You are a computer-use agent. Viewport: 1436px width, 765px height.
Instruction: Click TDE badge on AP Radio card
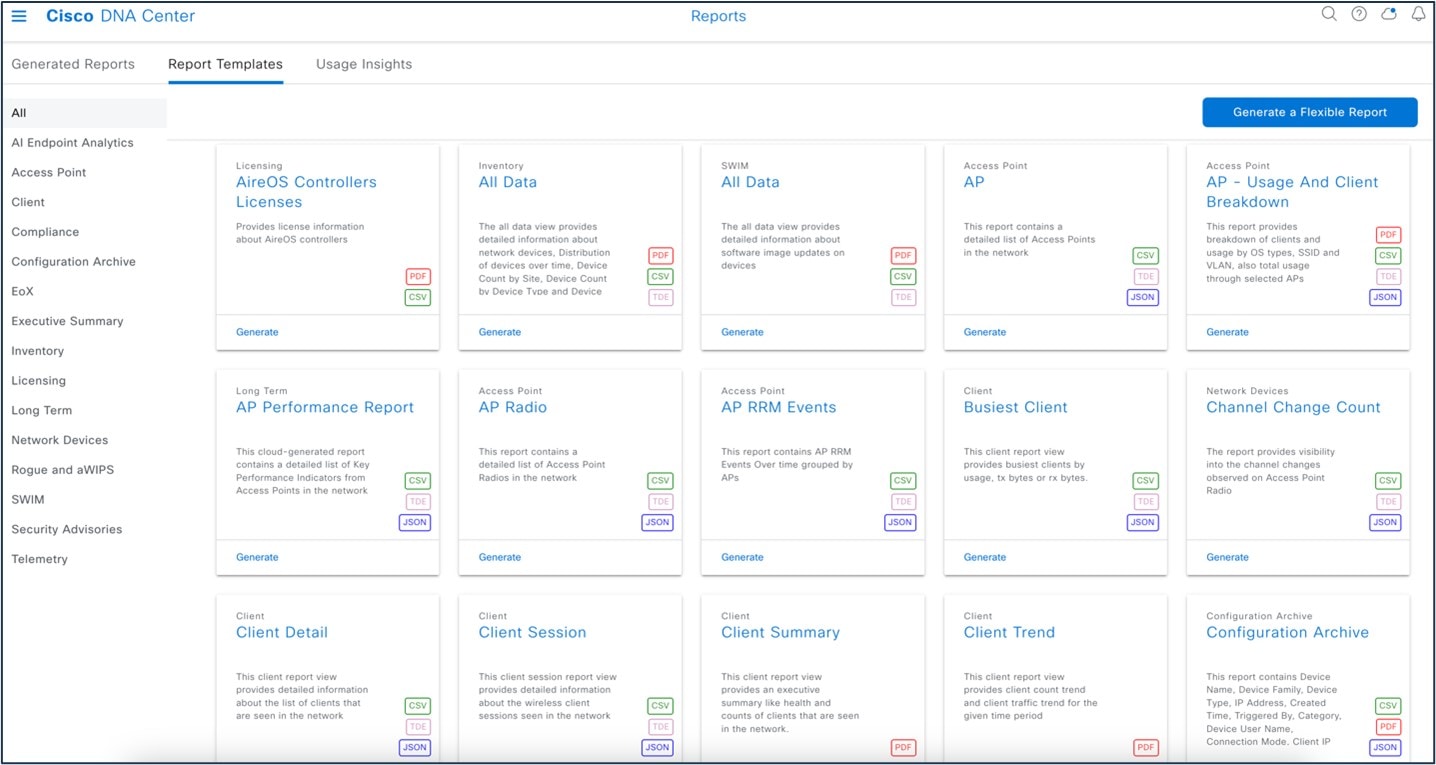[x=661, y=502]
